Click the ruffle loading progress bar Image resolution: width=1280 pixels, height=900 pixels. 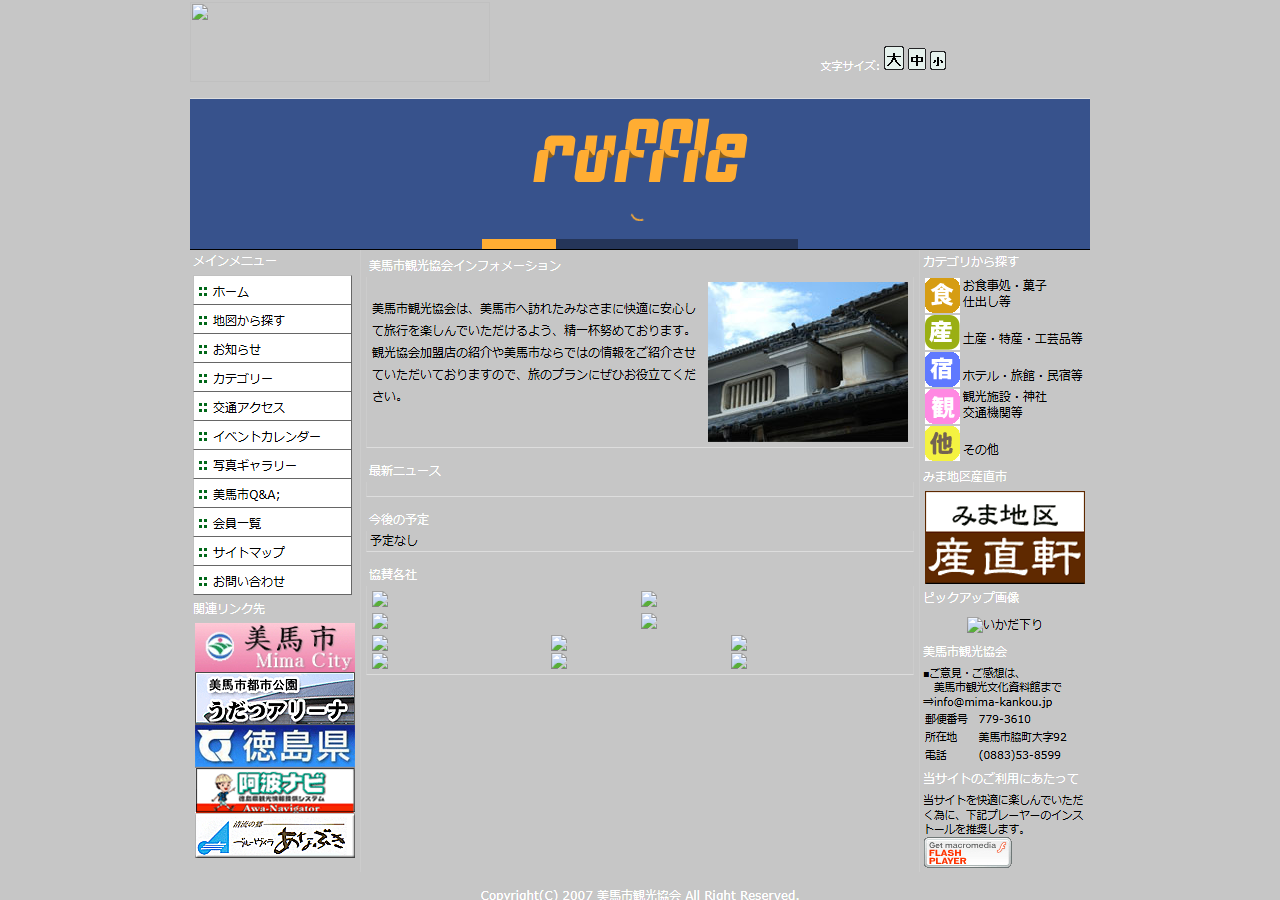click(x=640, y=244)
